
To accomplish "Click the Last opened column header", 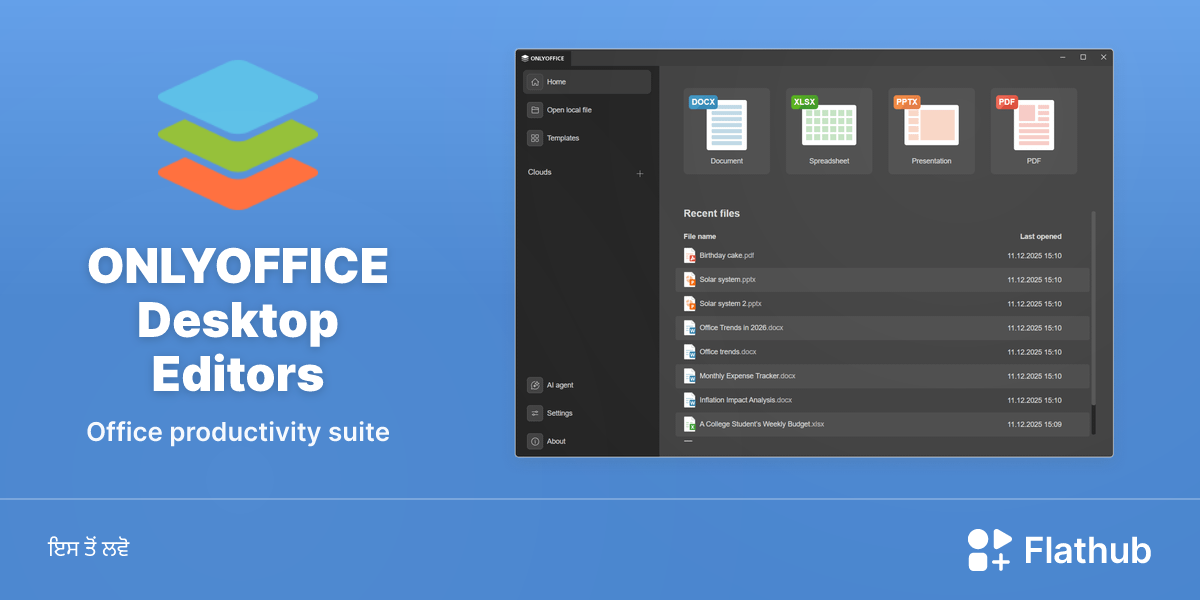I will pos(1041,237).
